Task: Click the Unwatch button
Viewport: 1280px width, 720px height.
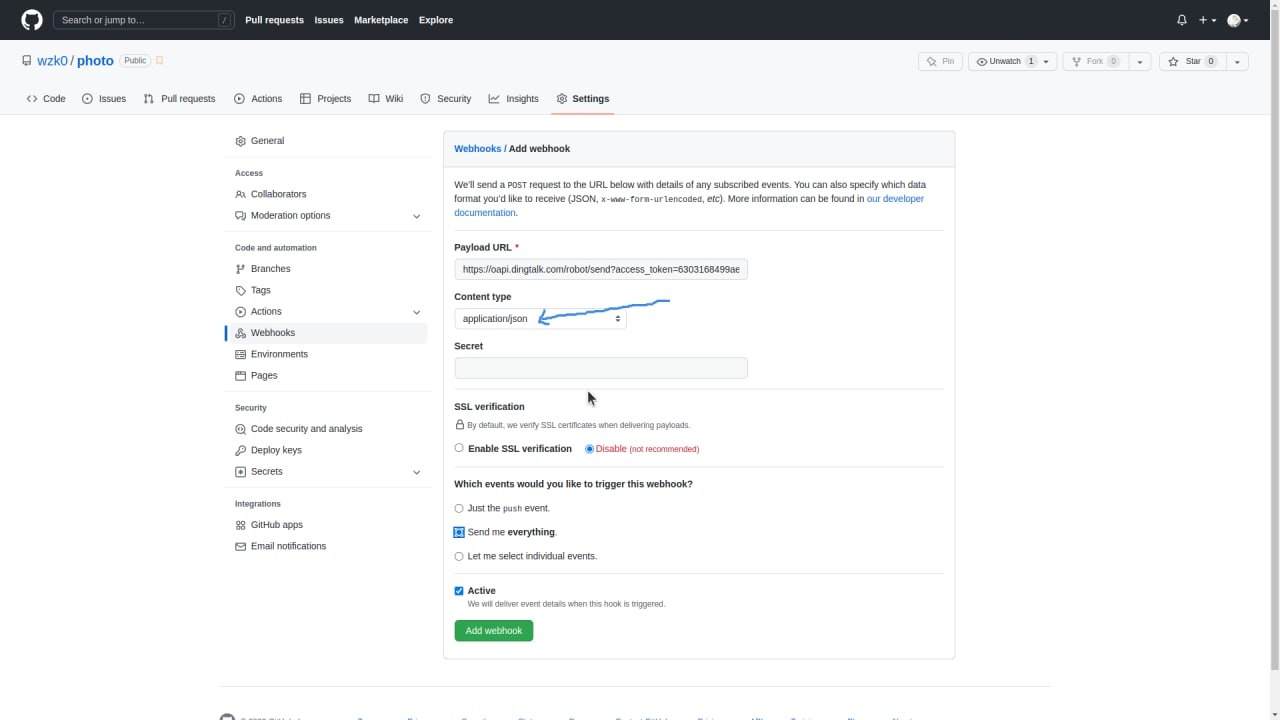Action: click(1012, 62)
